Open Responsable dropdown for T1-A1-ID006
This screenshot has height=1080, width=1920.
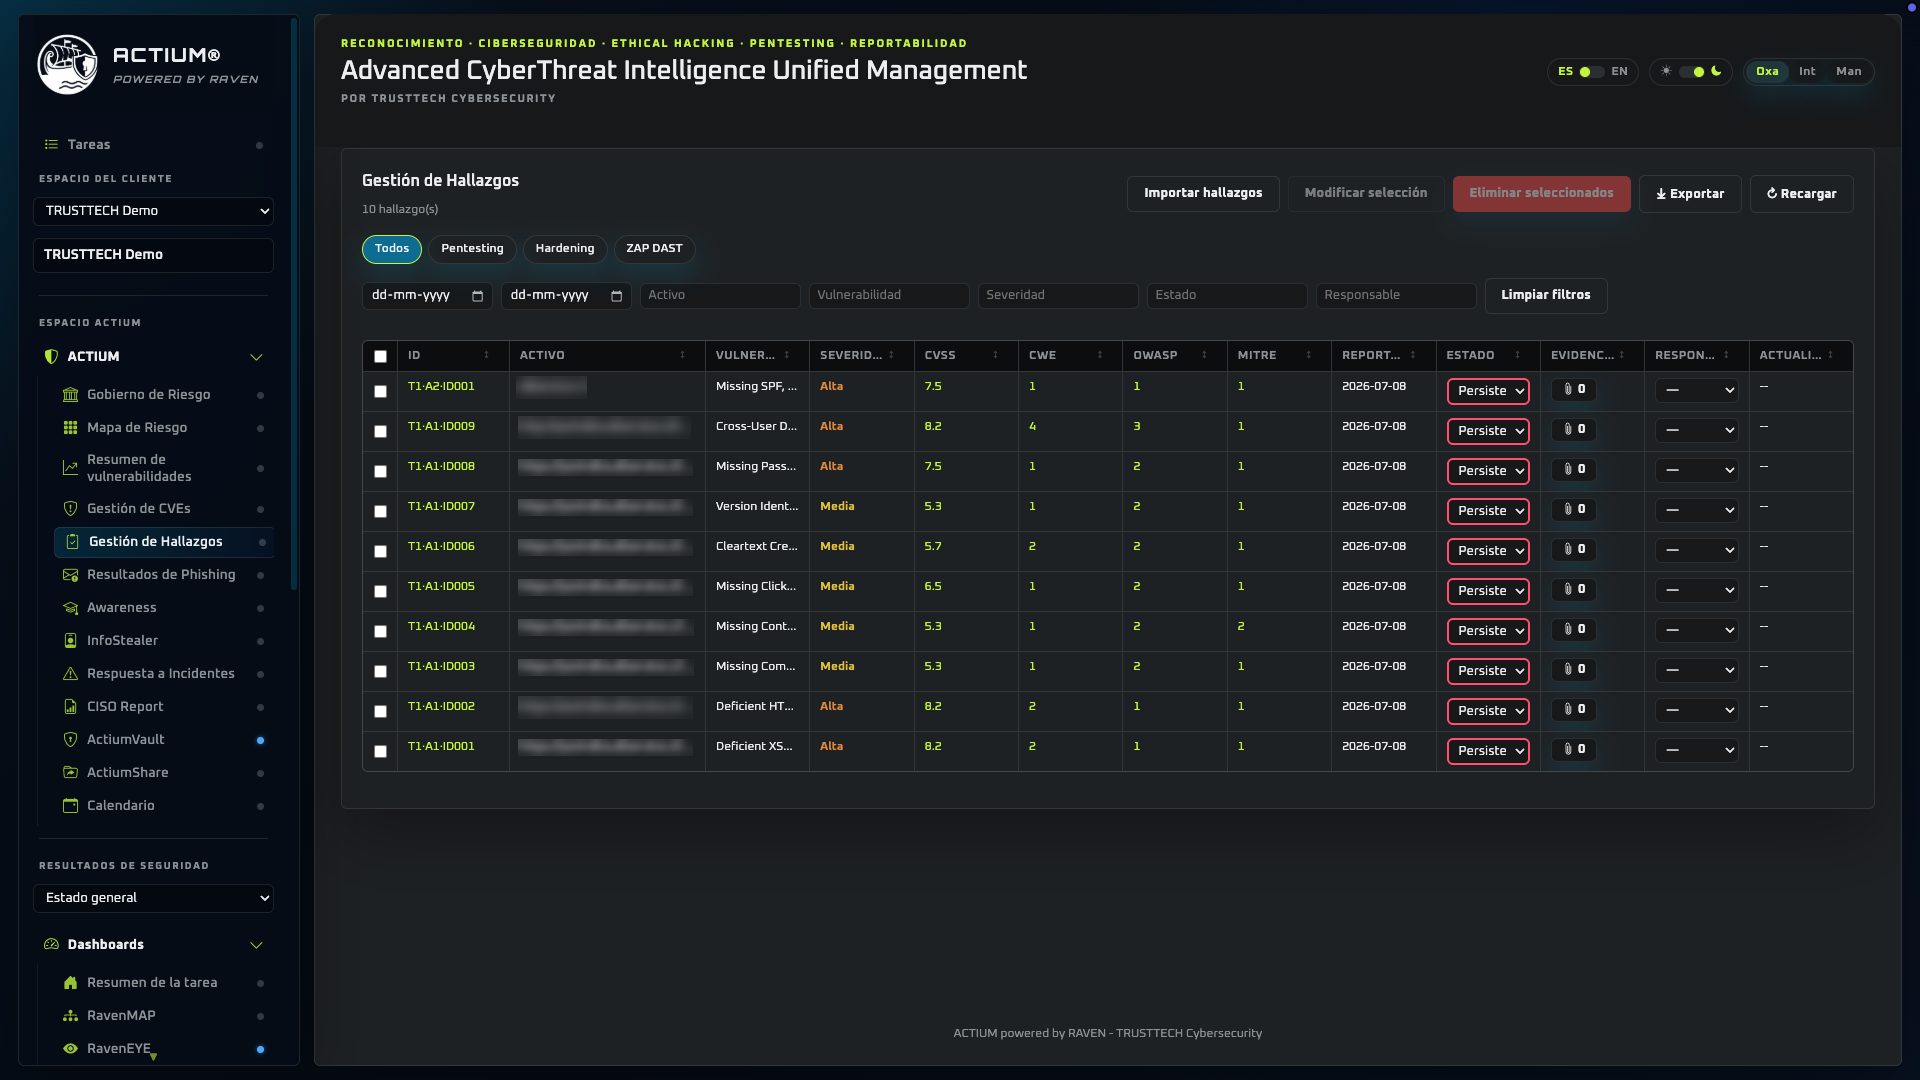(1696, 551)
